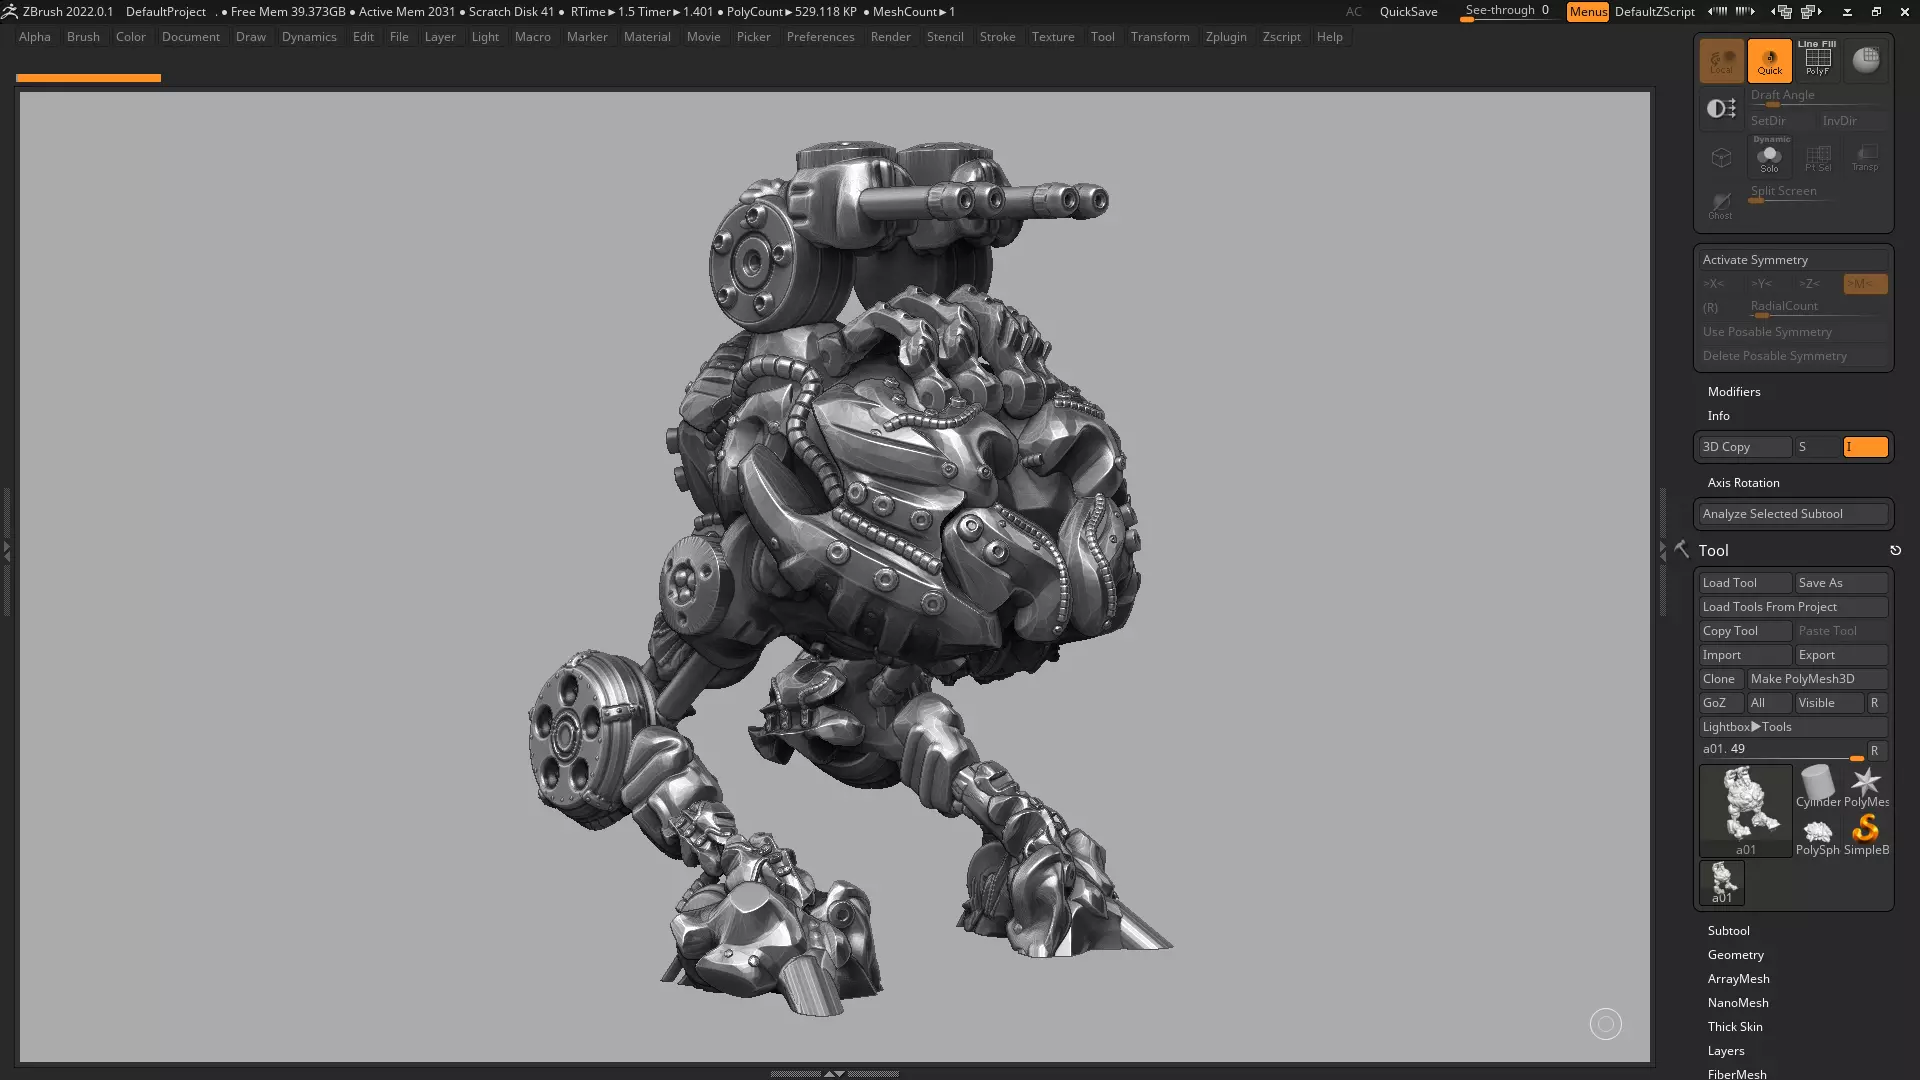
Task: Toggle the >M< mirror symmetry option
Action: pos(1864,284)
